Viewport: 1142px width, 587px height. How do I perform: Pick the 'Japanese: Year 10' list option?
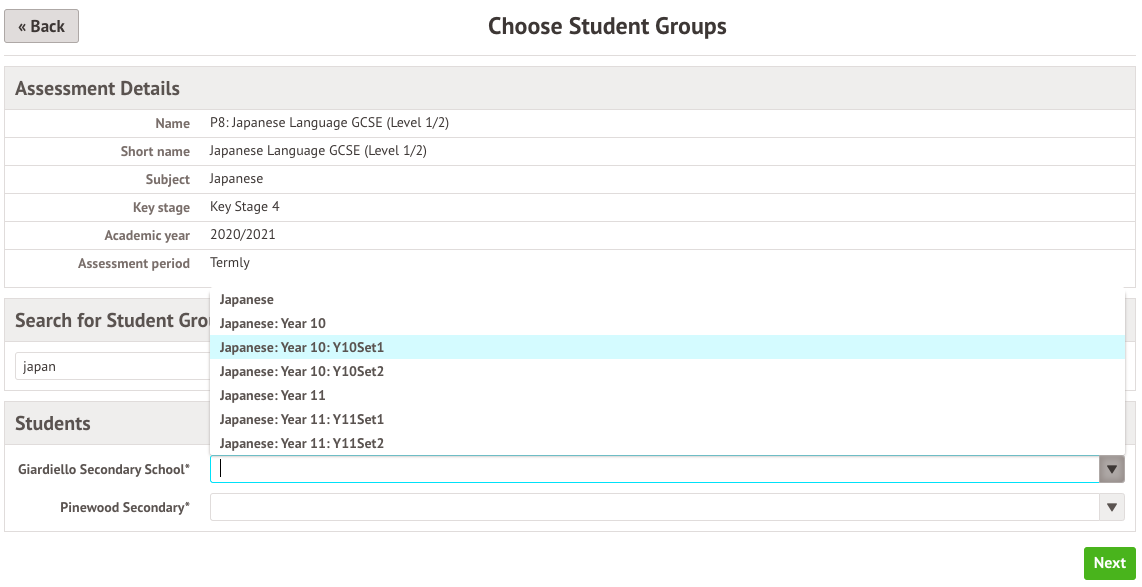coord(273,323)
